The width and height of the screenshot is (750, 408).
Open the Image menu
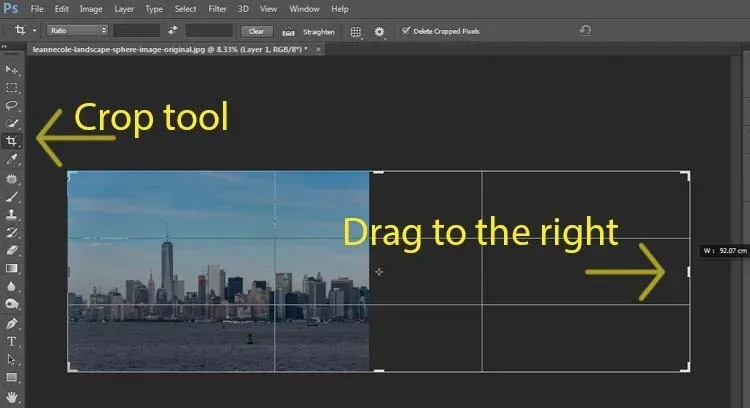pyautogui.click(x=90, y=9)
